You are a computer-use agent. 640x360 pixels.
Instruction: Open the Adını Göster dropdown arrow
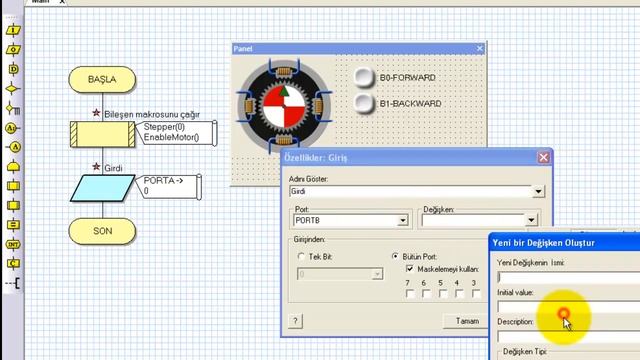point(538,191)
